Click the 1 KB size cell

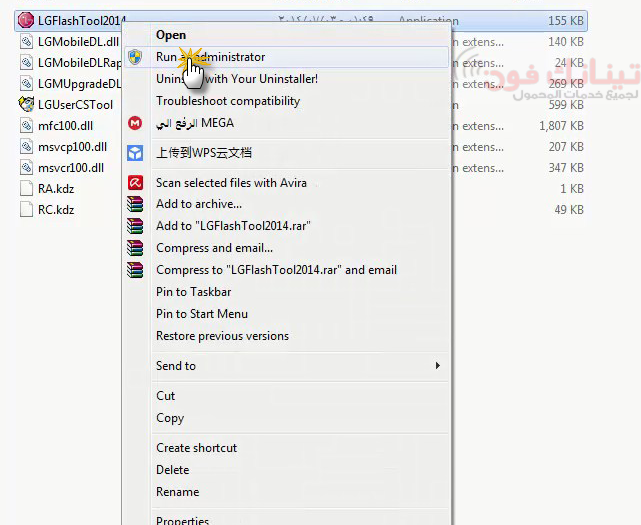pos(572,189)
